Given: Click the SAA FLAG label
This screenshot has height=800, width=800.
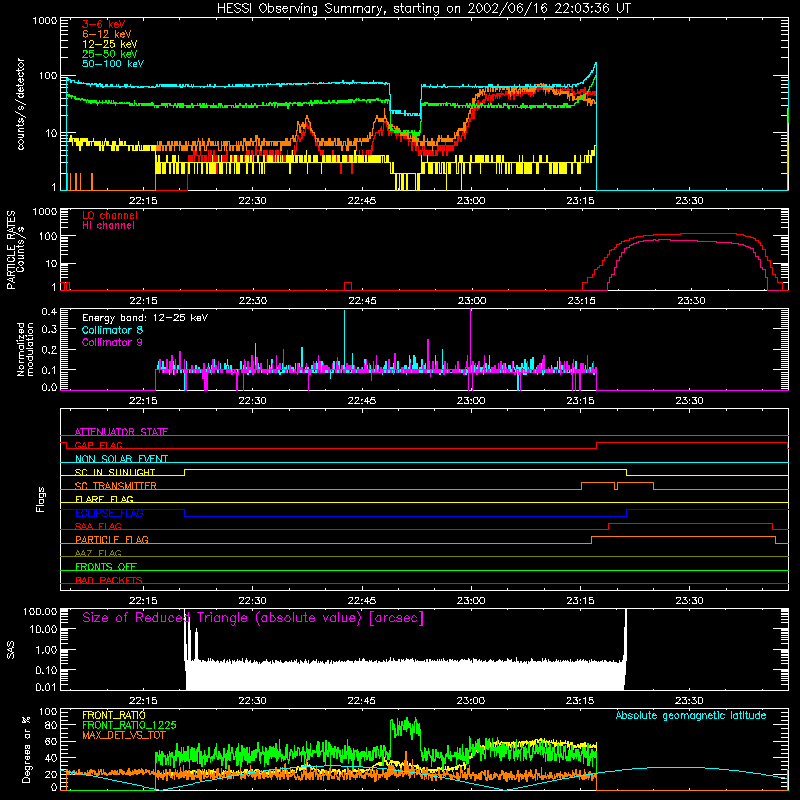Looking at the screenshot, I should [x=98, y=526].
